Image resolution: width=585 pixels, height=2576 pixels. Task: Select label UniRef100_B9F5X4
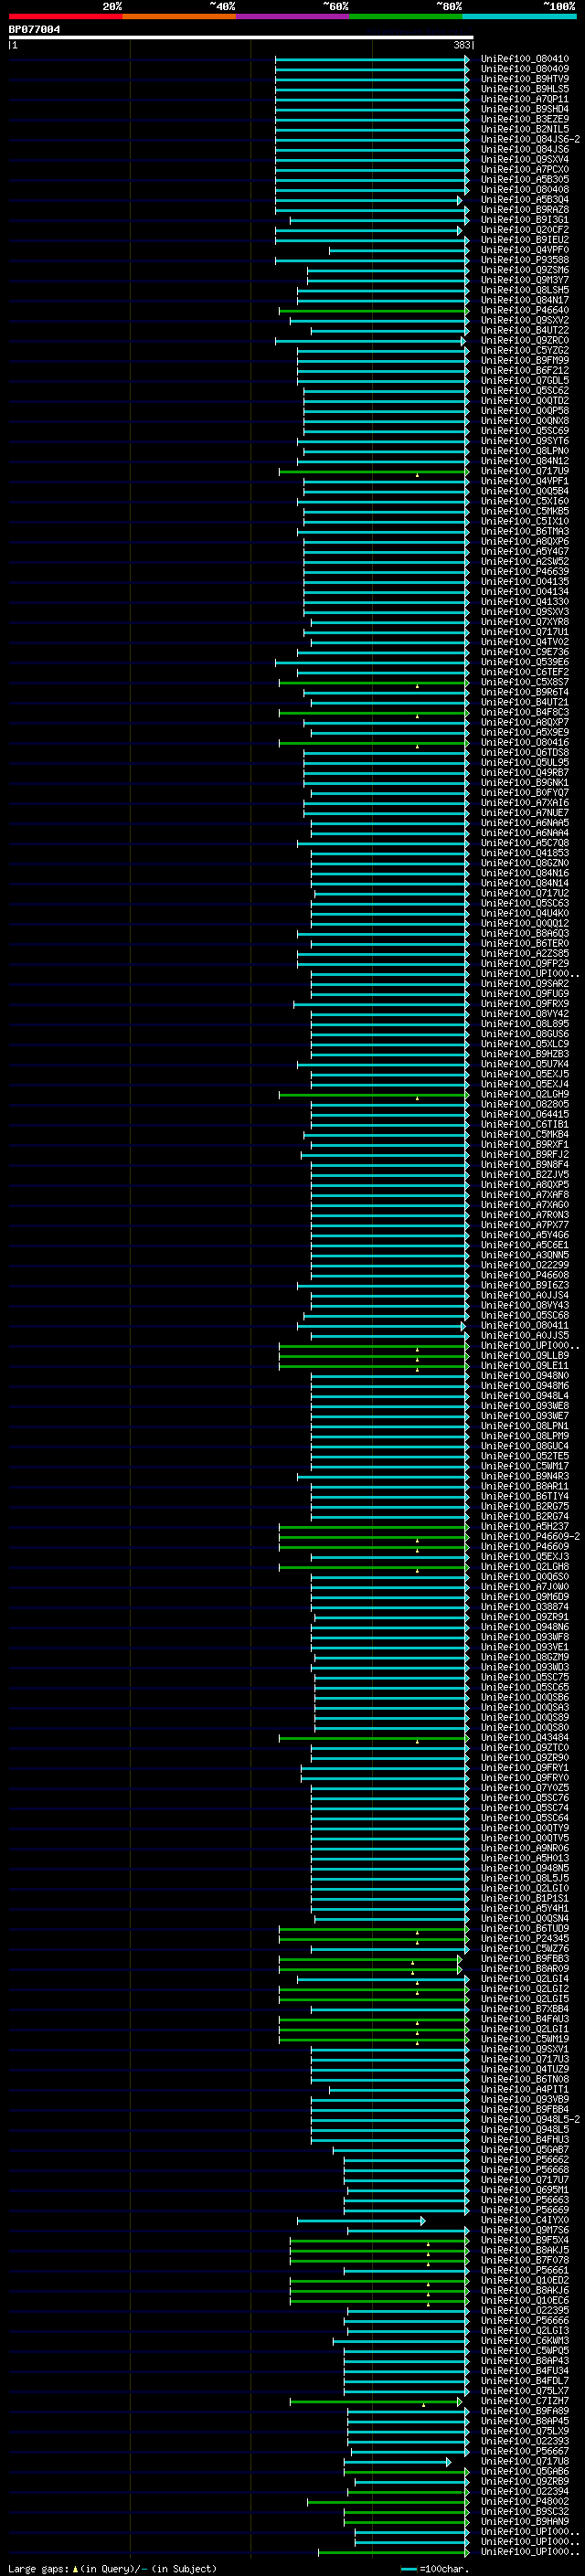[525, 2241]
